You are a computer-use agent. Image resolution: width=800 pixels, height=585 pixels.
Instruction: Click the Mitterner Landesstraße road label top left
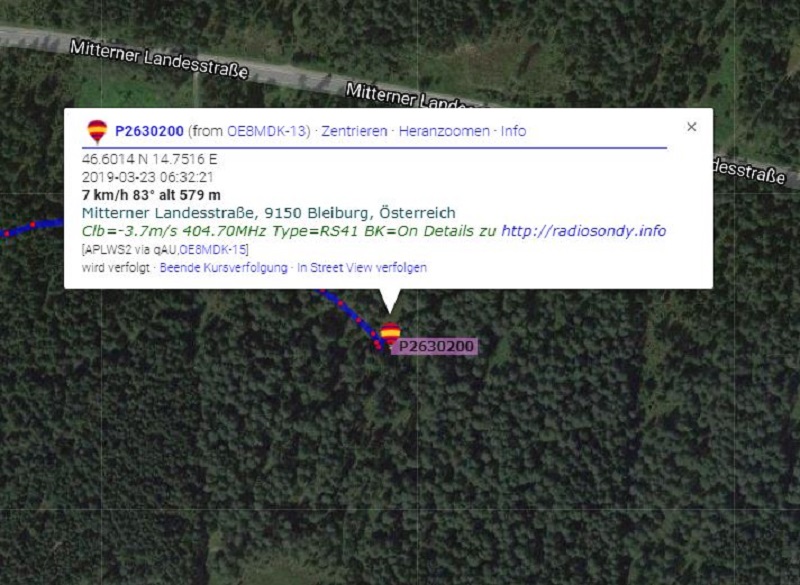point(159,60)
